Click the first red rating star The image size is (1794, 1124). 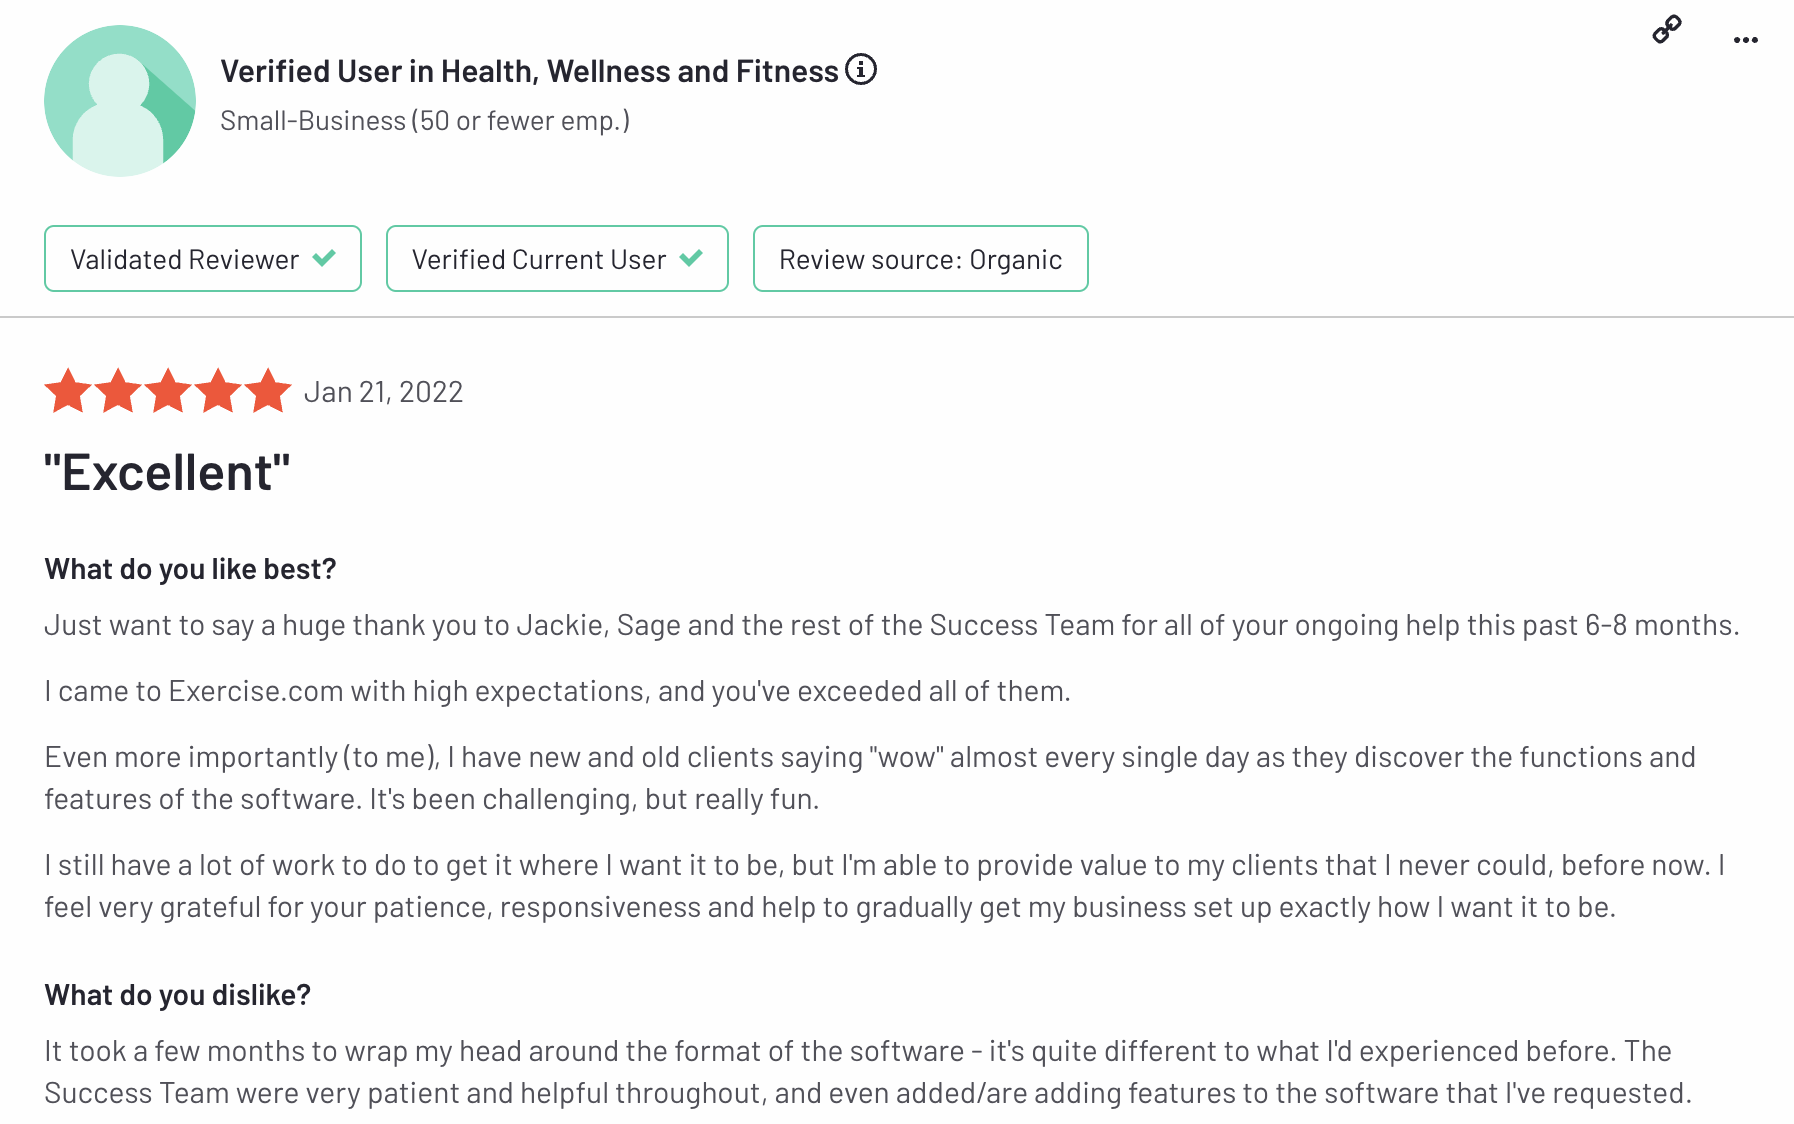pos(68,391)
